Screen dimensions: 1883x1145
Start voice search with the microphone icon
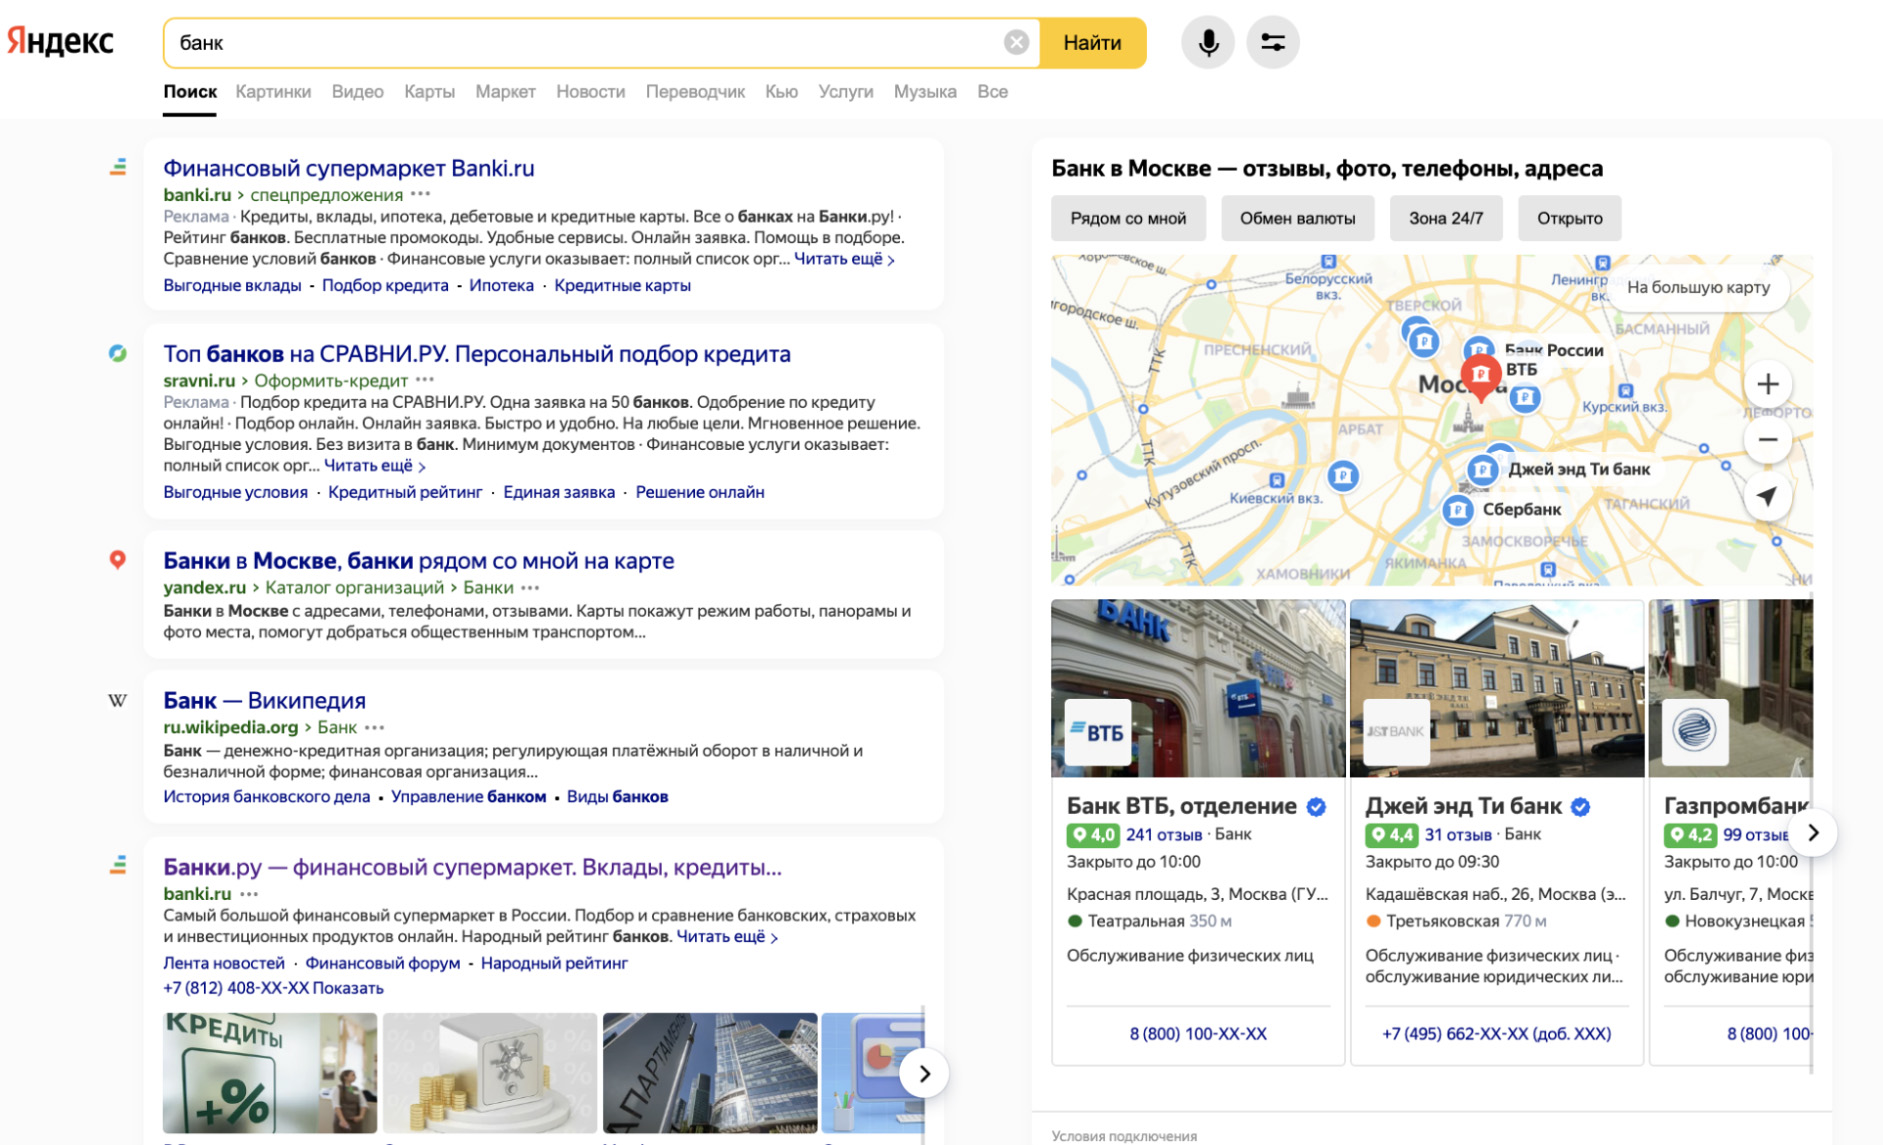[x=1208, y=42]
